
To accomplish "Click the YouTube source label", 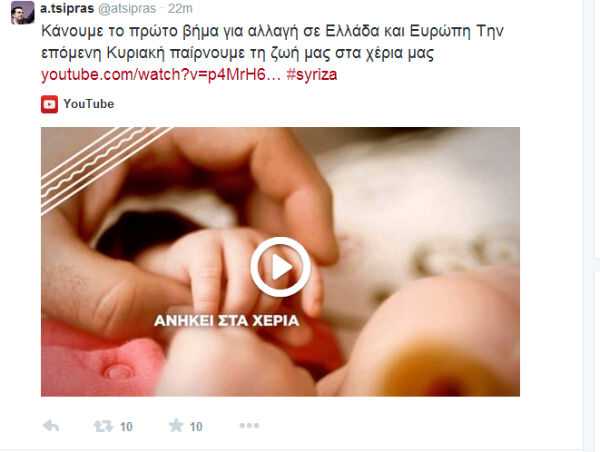I will click(x=89, y=104).
